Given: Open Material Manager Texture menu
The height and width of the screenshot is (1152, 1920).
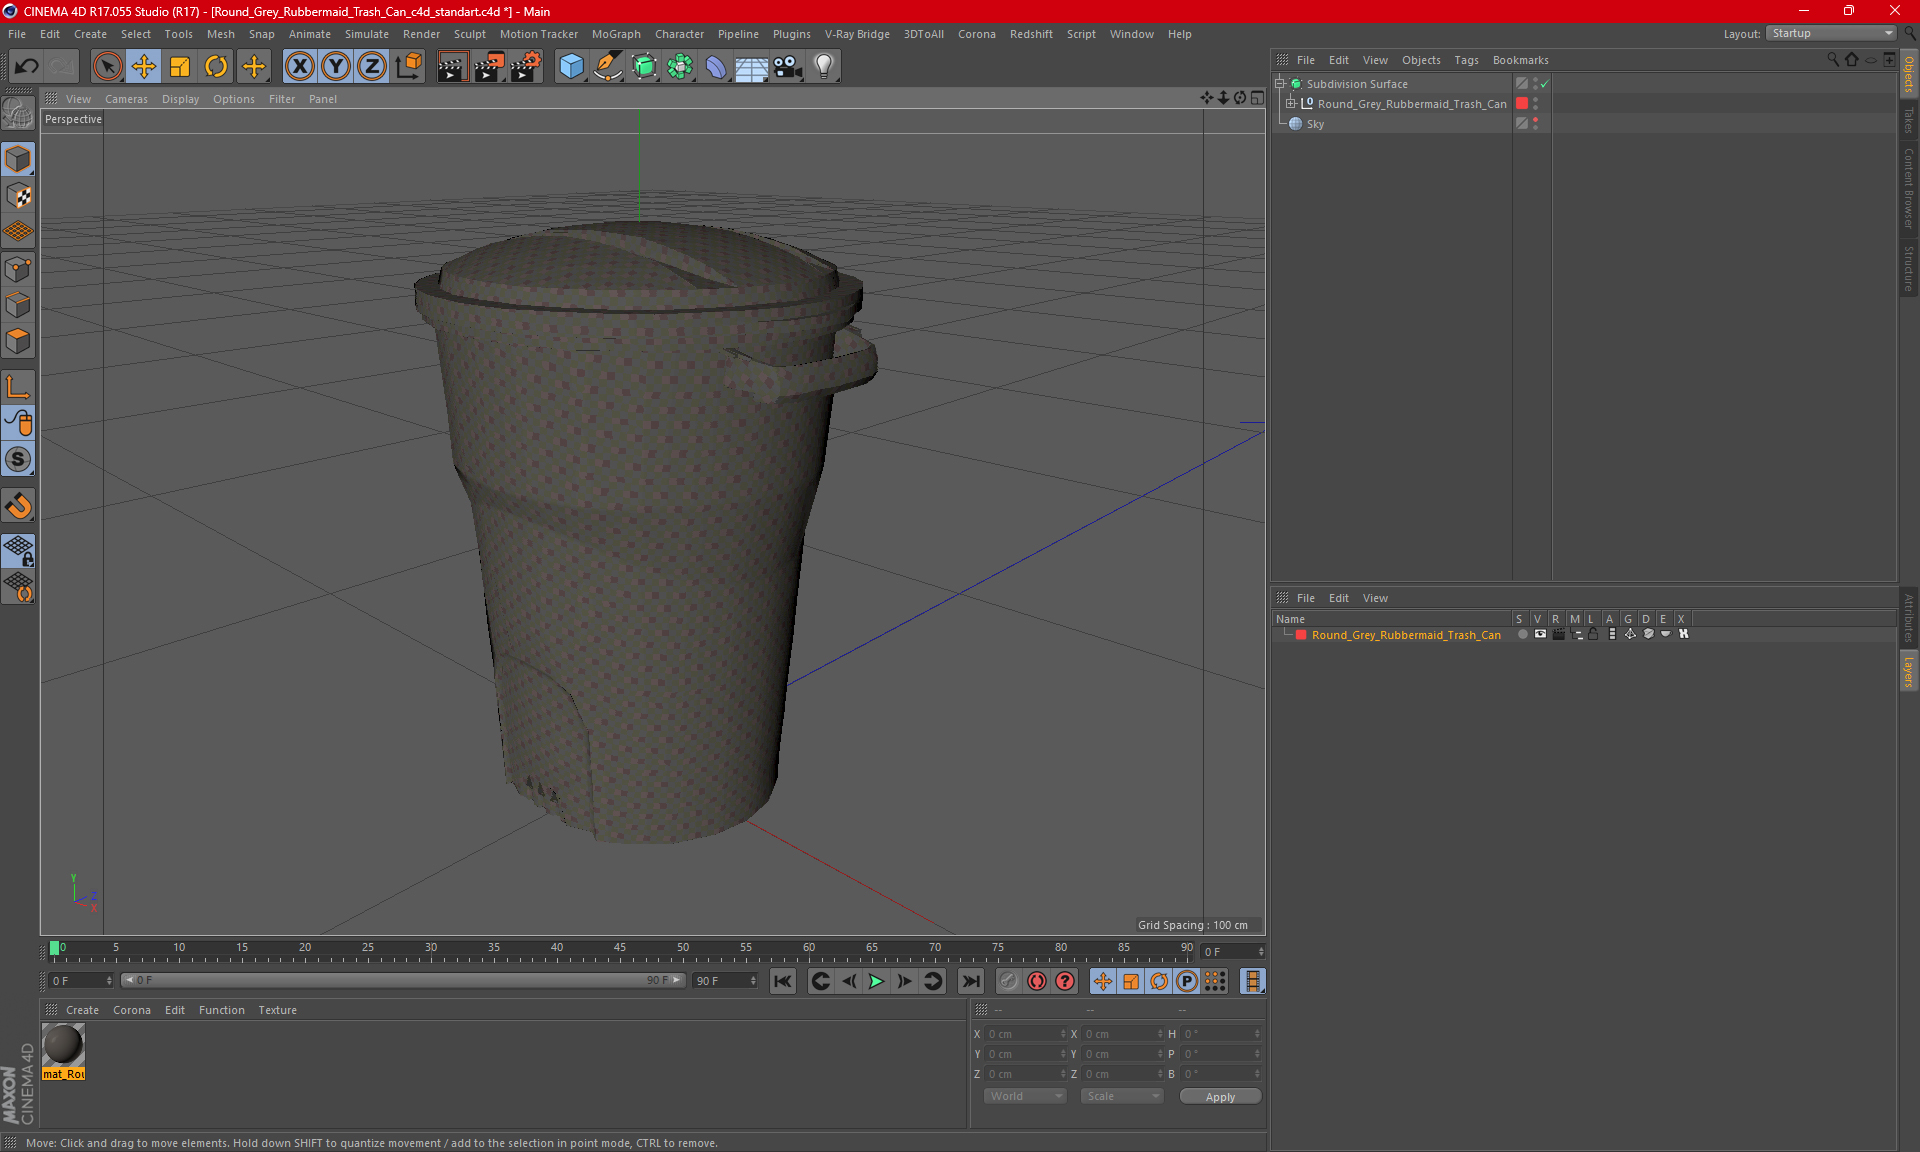Looking at the screenshot, I should click(x=277, y=1010).
